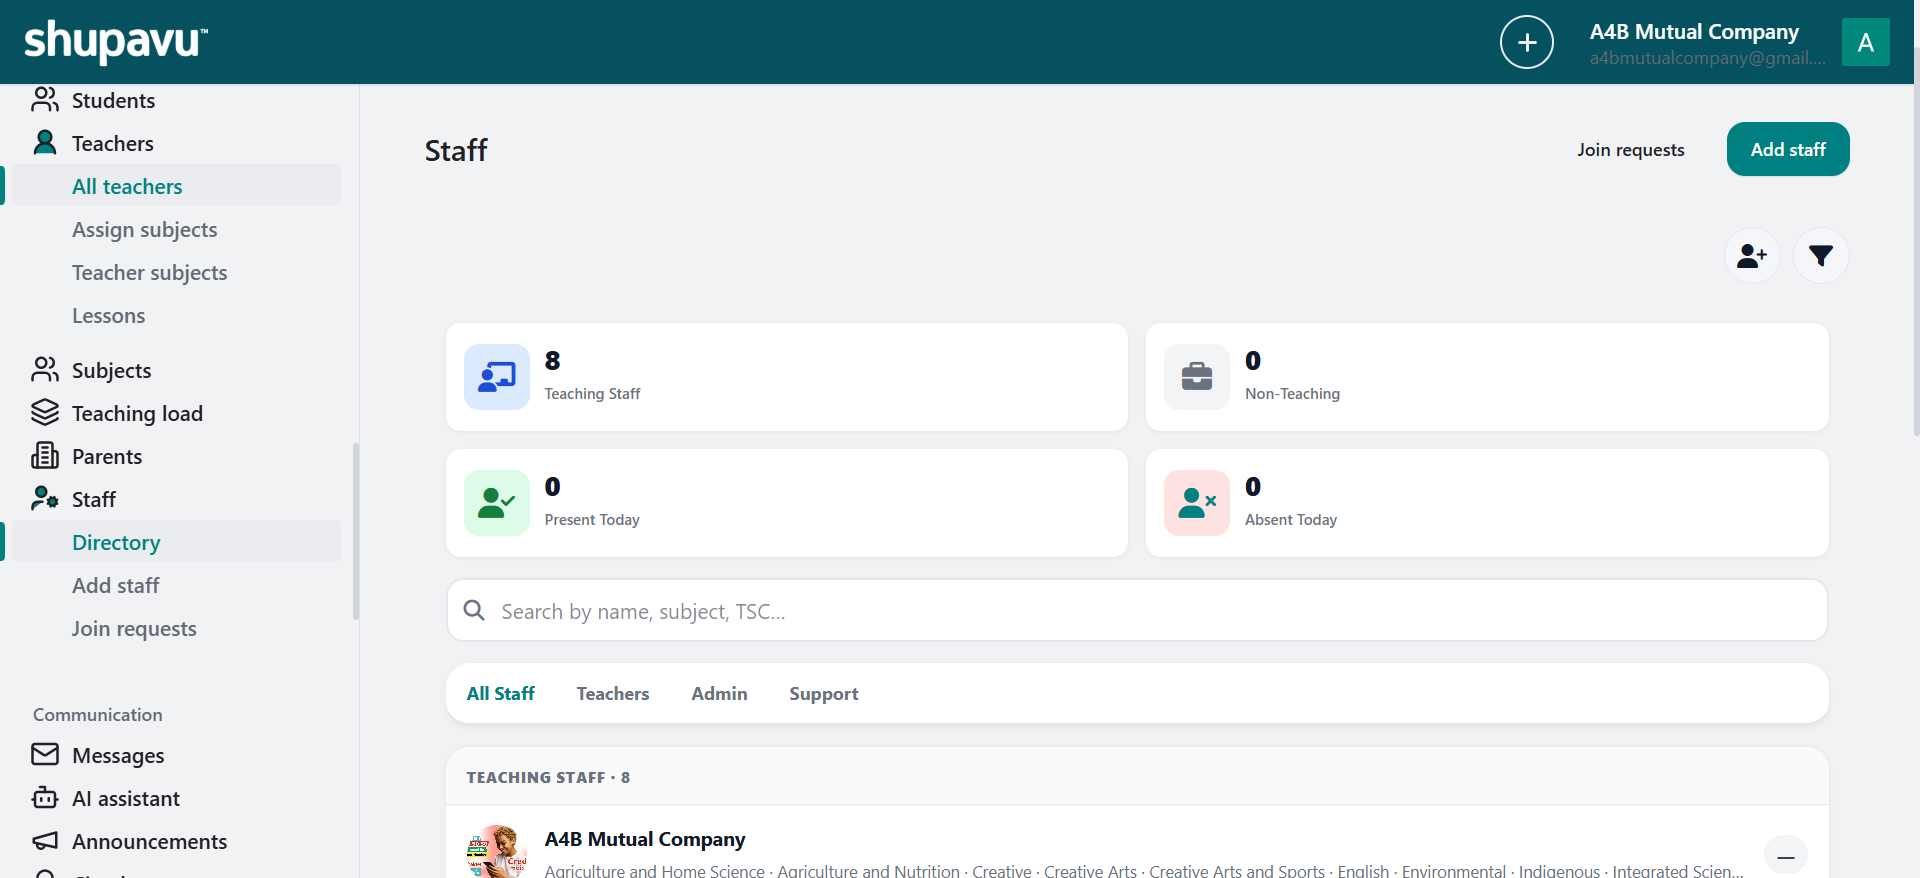Click the main page scrollbar

1915,240
